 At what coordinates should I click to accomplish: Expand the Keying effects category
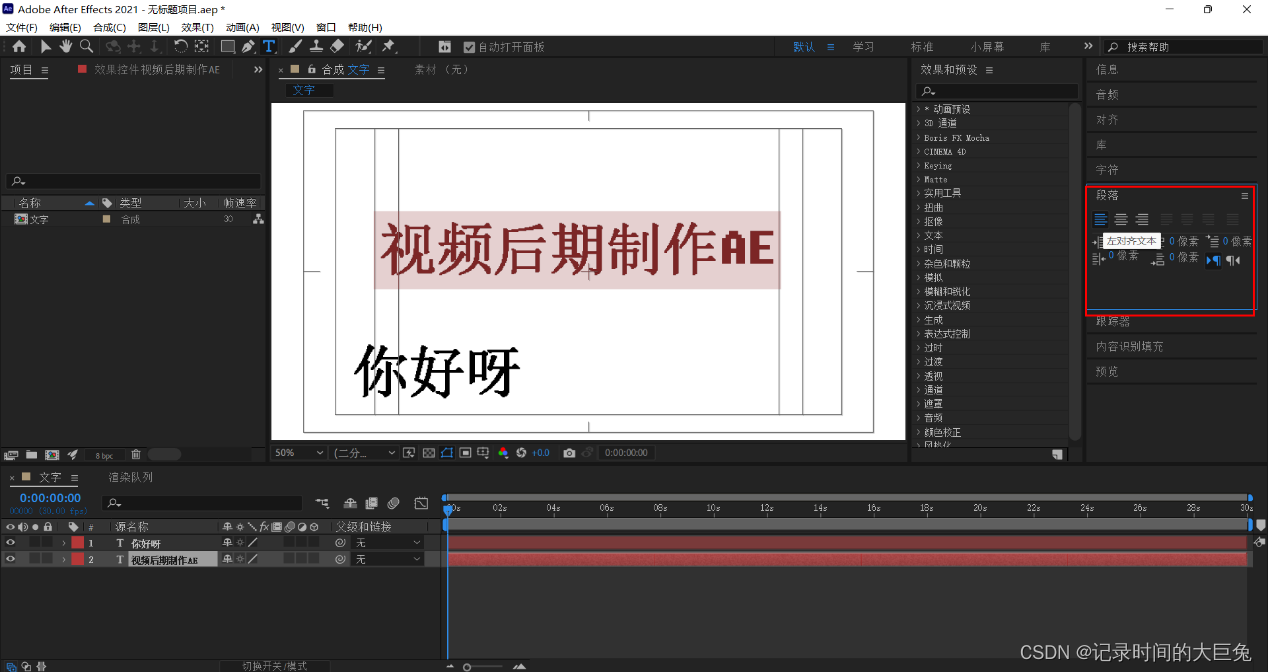(x=919, y=165)
